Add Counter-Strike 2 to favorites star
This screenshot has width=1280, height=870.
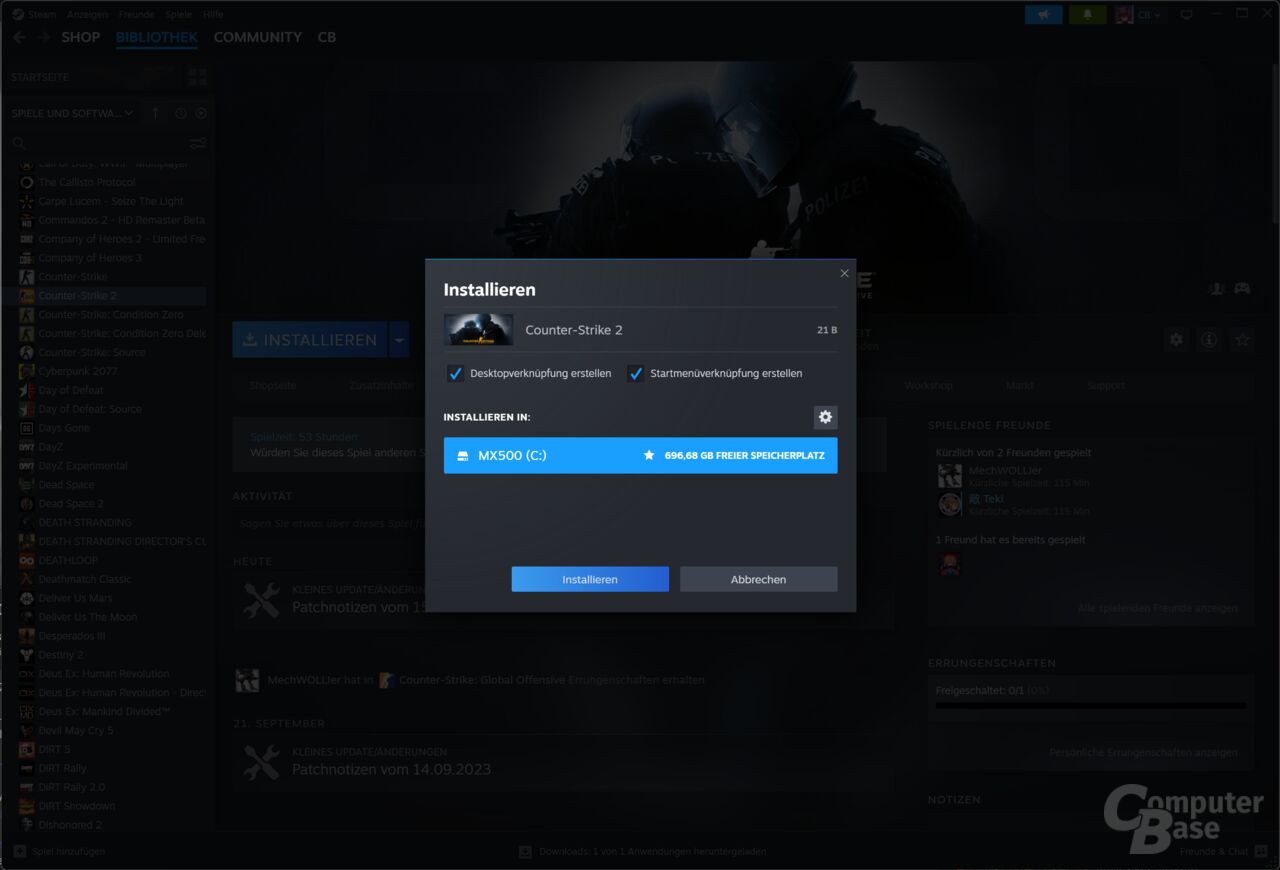tap(1242, 340)
